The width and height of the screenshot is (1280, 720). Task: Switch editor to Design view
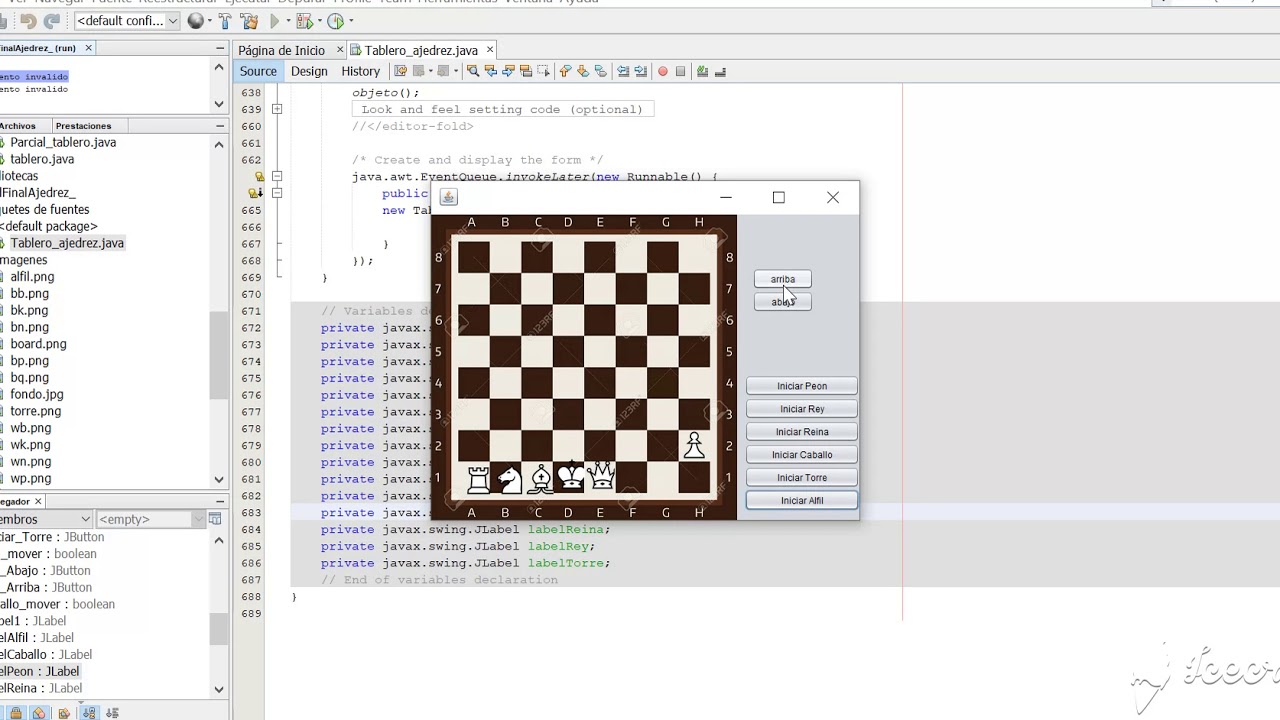coord(309,71)
